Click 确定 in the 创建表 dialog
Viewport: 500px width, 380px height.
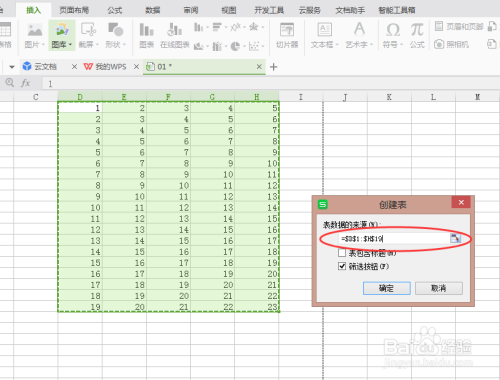coord(387,288)
